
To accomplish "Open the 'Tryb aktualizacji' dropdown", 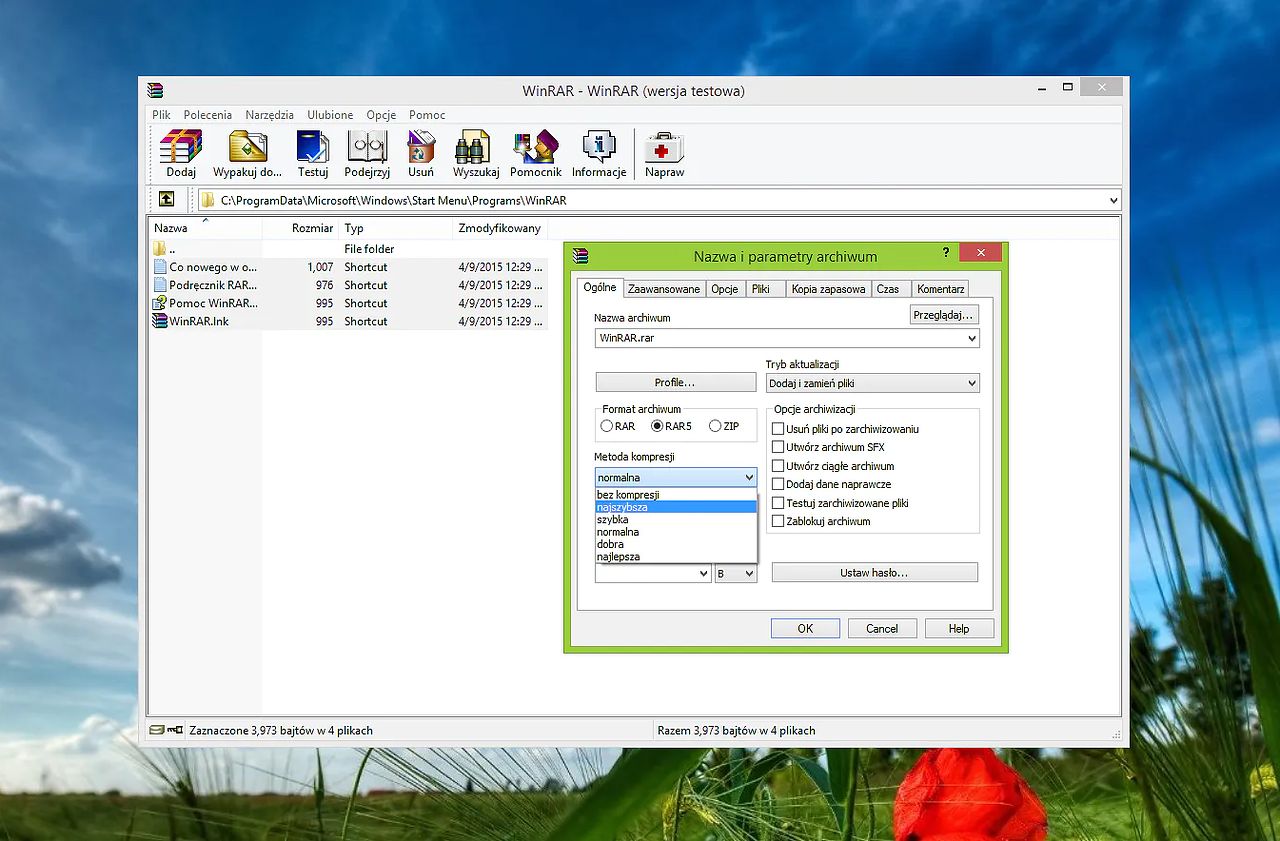I will pyautogui.click(x=972, y=383).
